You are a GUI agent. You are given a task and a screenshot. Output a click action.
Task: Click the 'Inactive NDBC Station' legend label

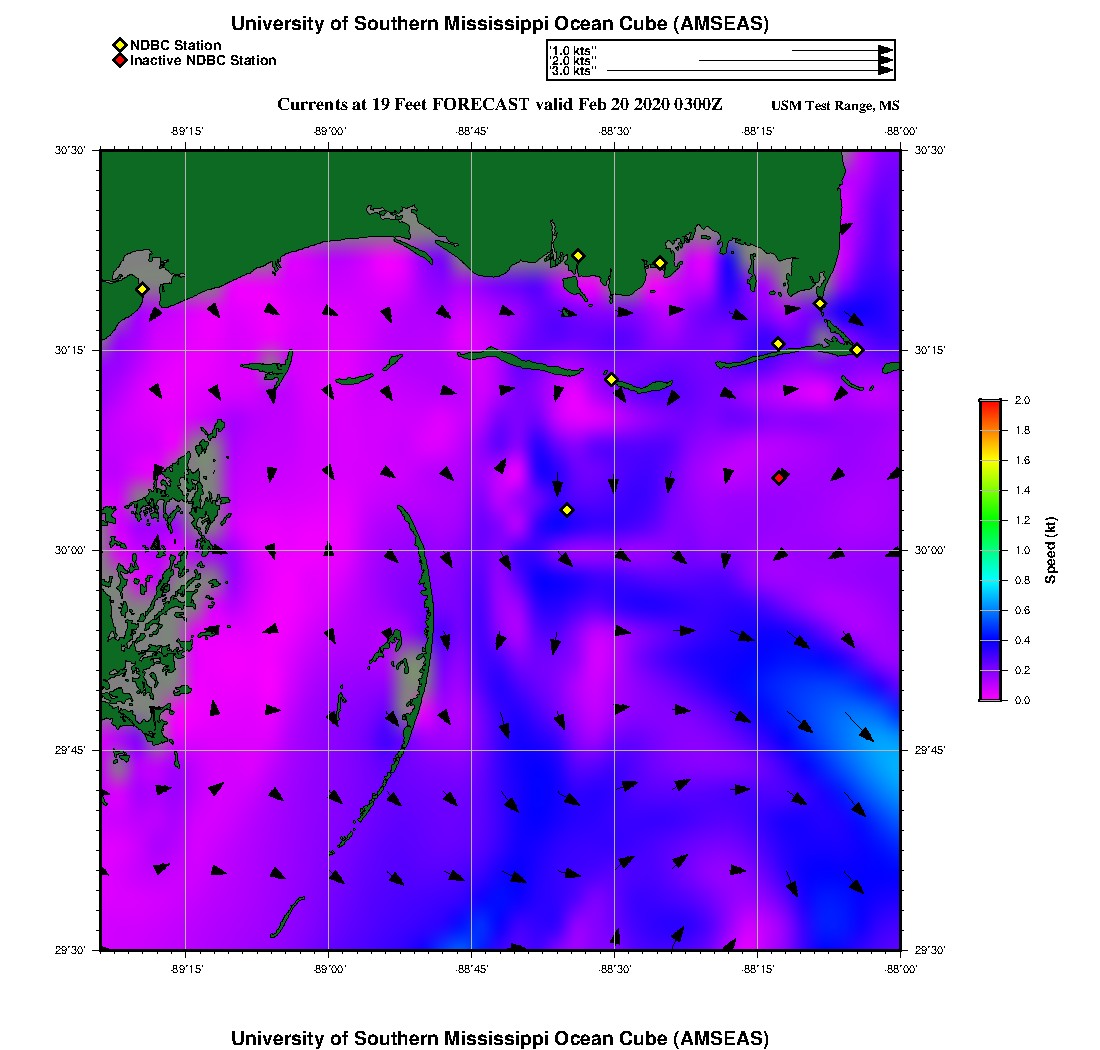click(x=203, y=61)
